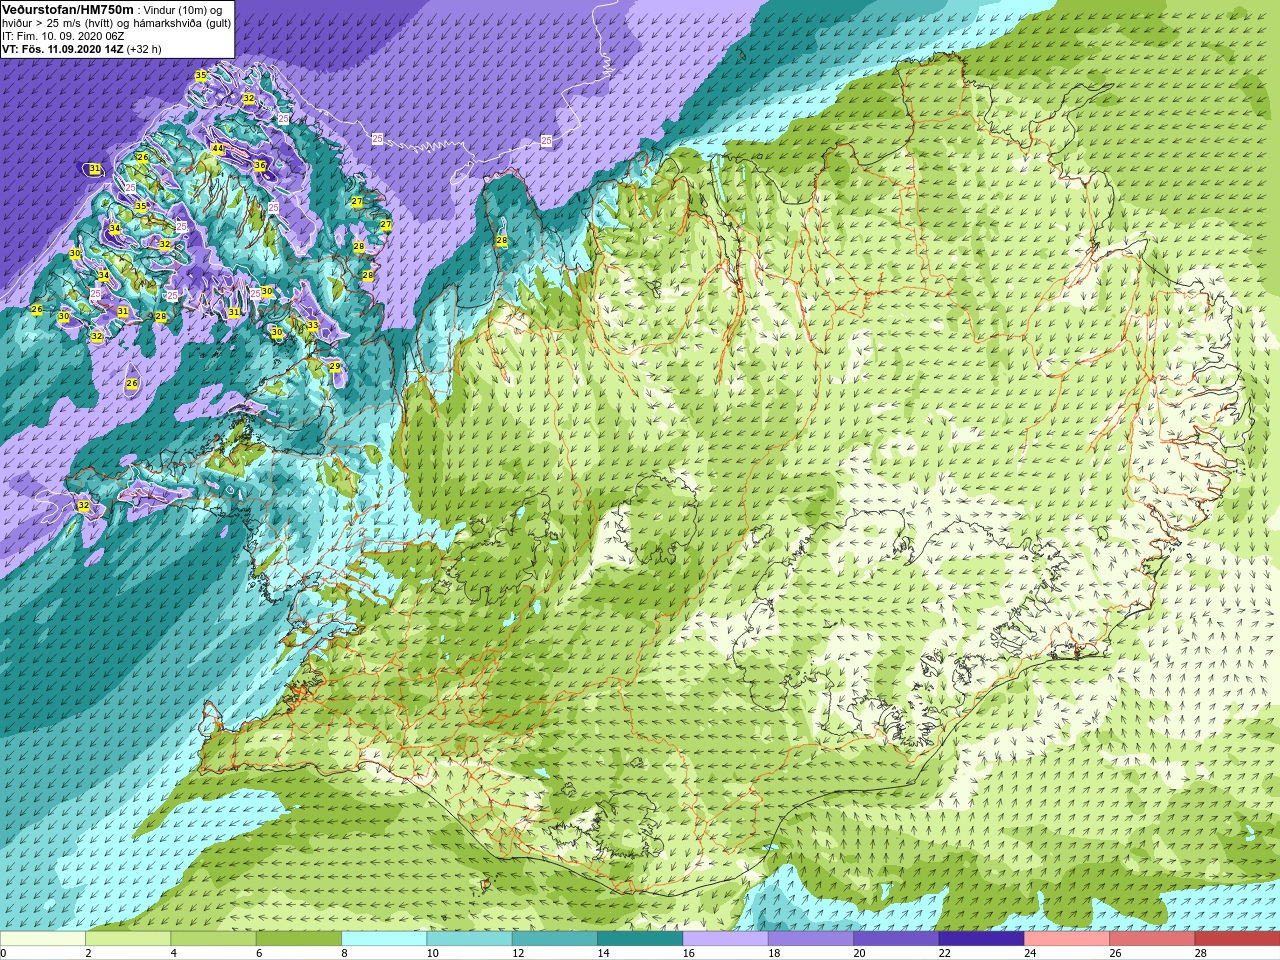This screenshot has height=960, width=1280.
Task: Click the '12' value on the legend scale
Action: click(x=518, y=953)
